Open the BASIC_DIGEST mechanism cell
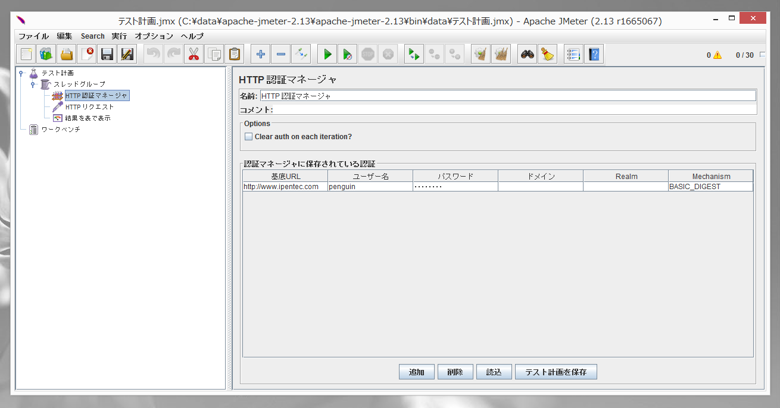Viewport: 780px width, 408px height. [x=711, y=187]
